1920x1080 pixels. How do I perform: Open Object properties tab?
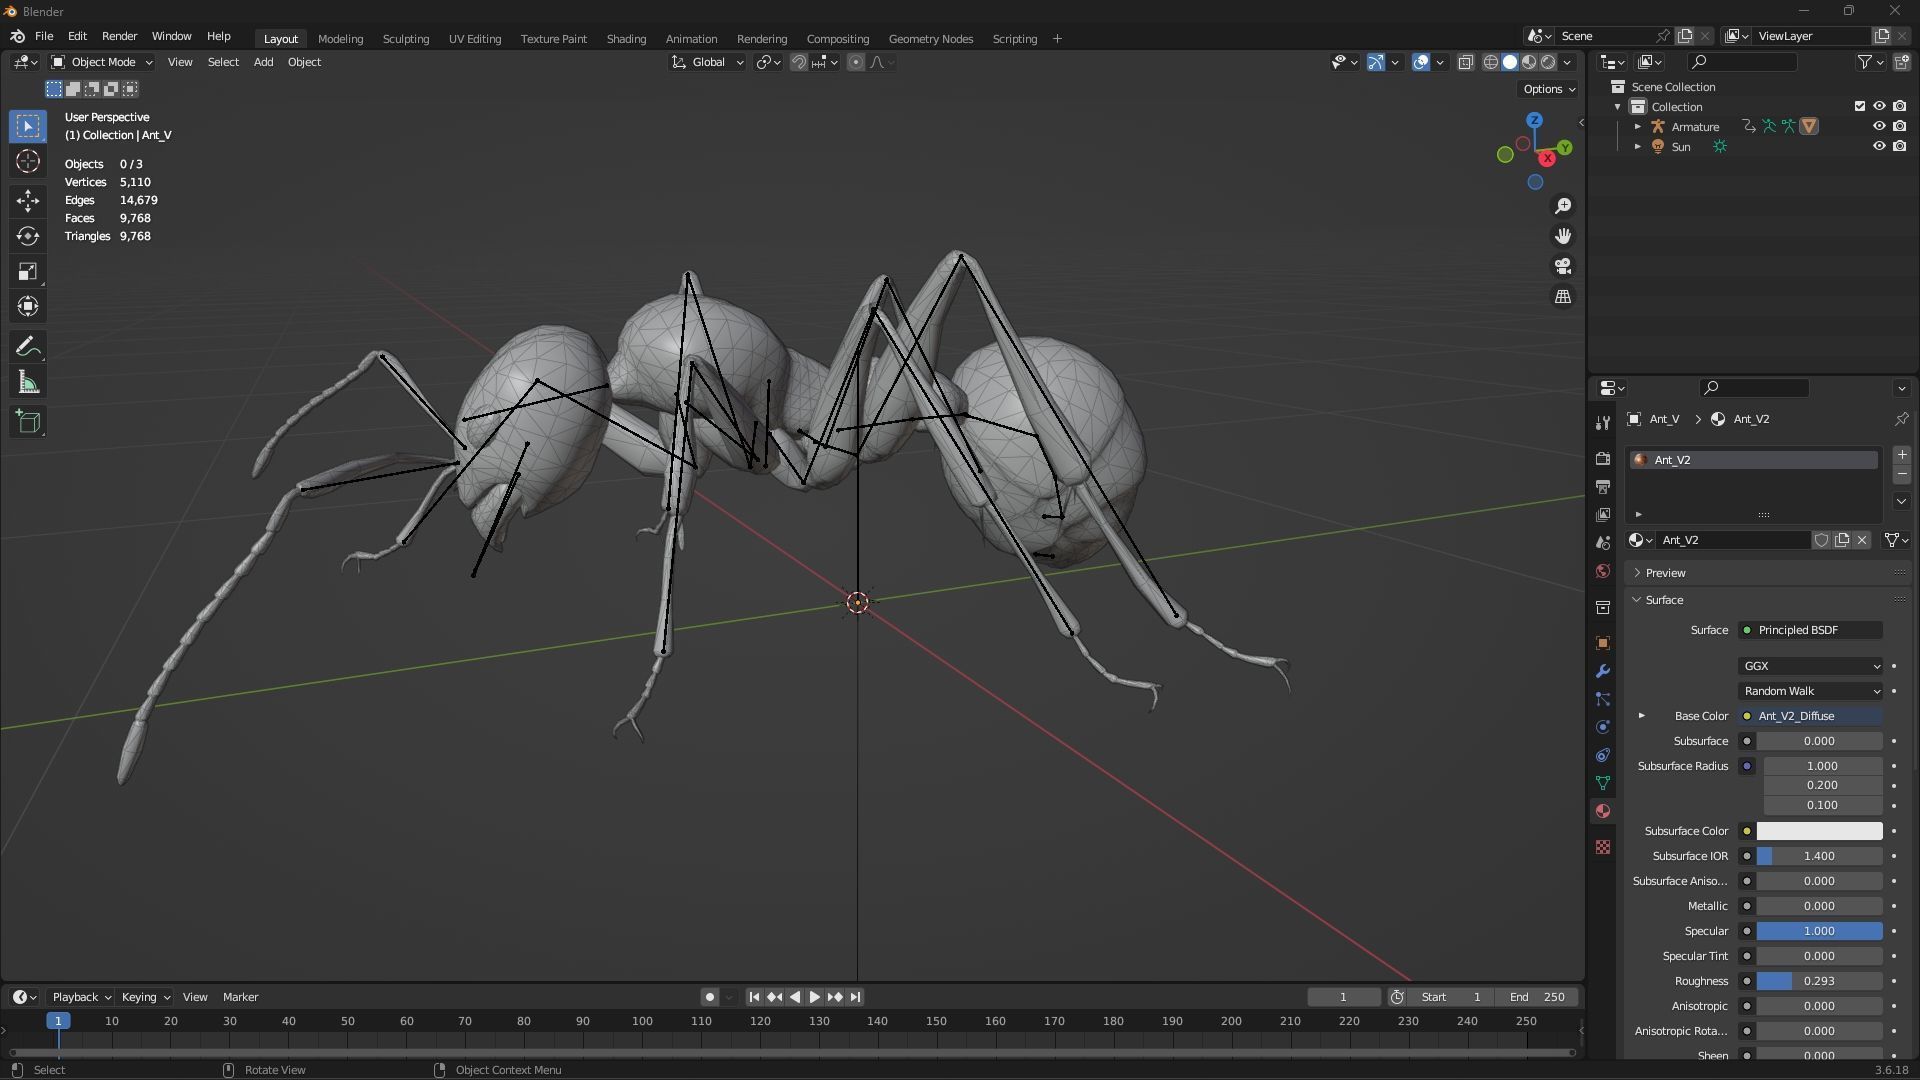(1603, 643)
